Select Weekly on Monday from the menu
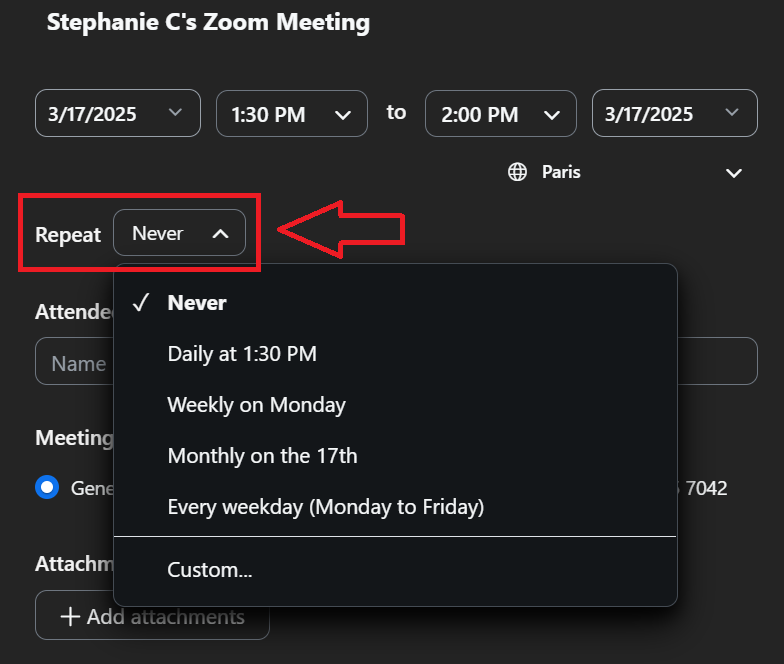The width and height of the screenshot is (784, 664). point(256,405)
